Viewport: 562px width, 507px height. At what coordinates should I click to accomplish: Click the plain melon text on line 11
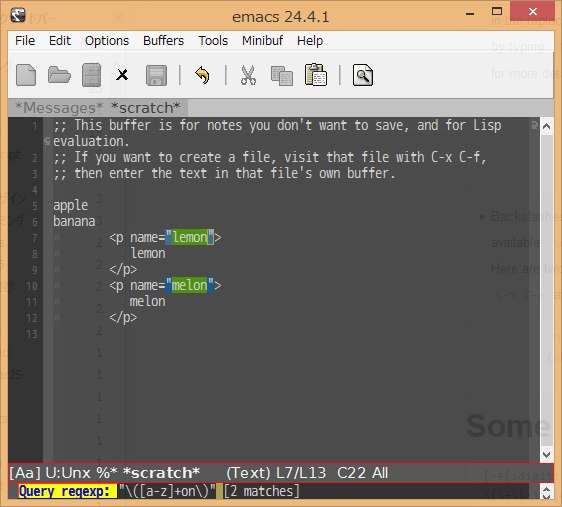148,301
